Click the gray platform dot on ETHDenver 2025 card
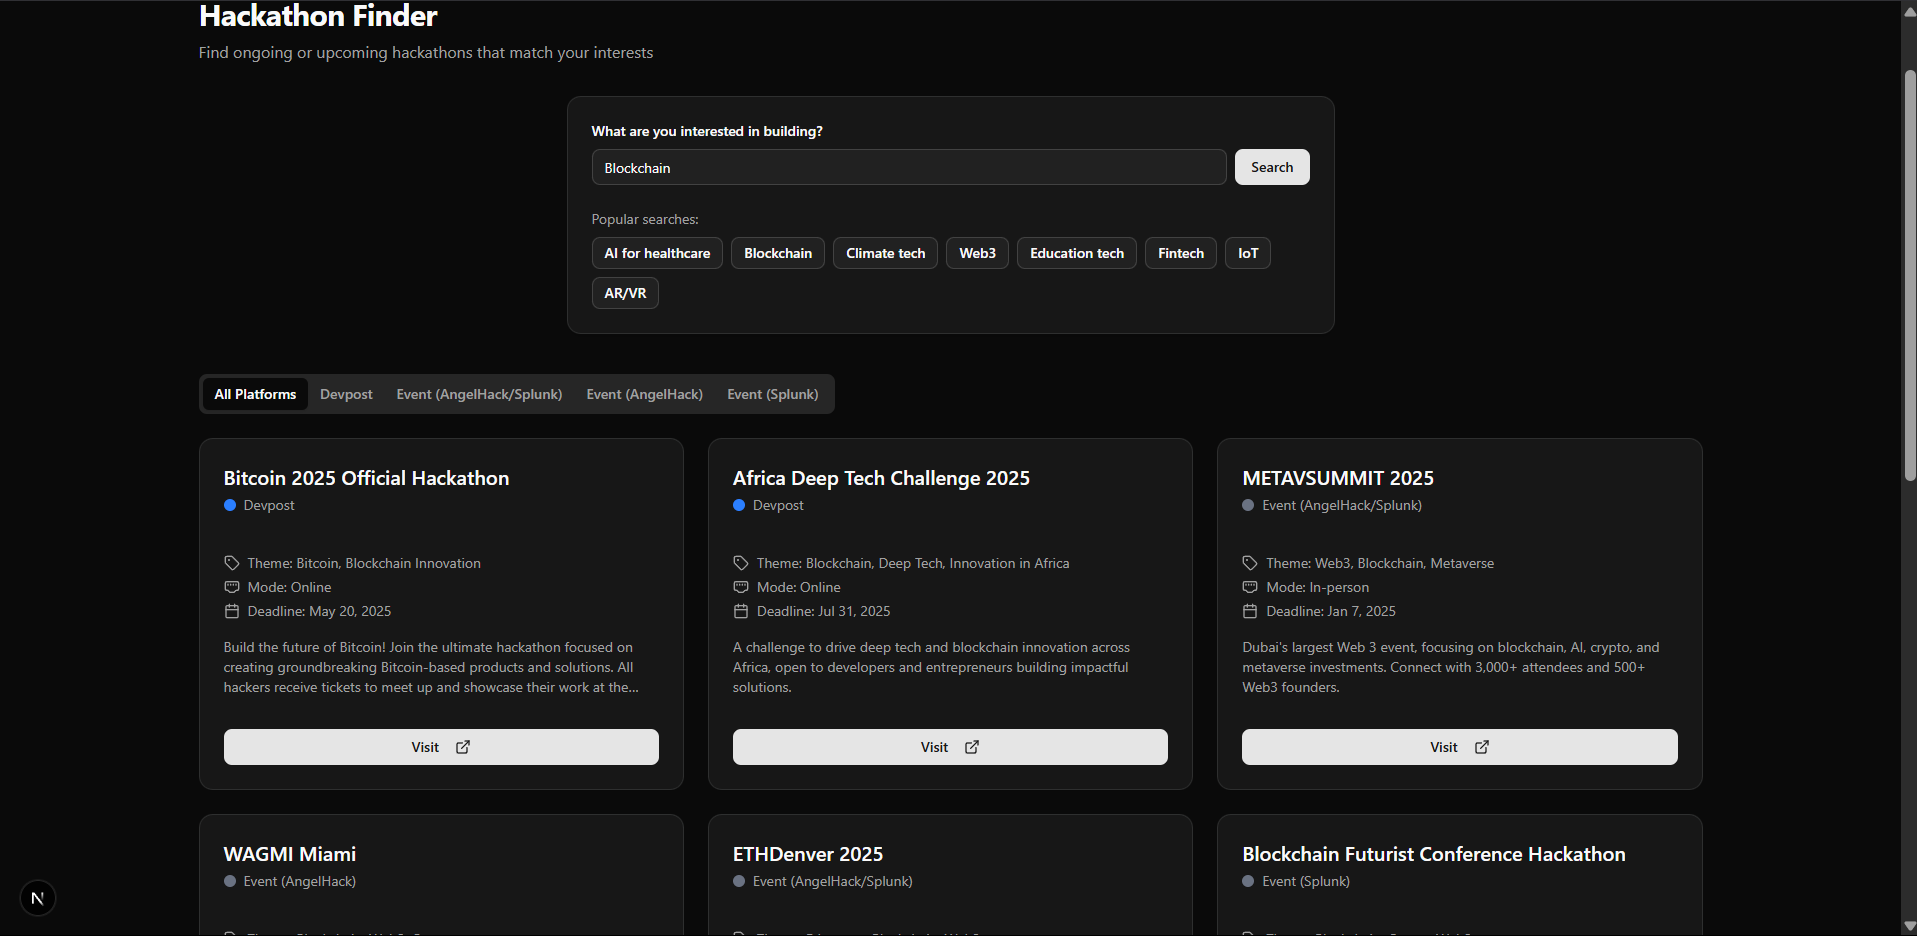Screen dimensions: 1917x936 [739, 881]
